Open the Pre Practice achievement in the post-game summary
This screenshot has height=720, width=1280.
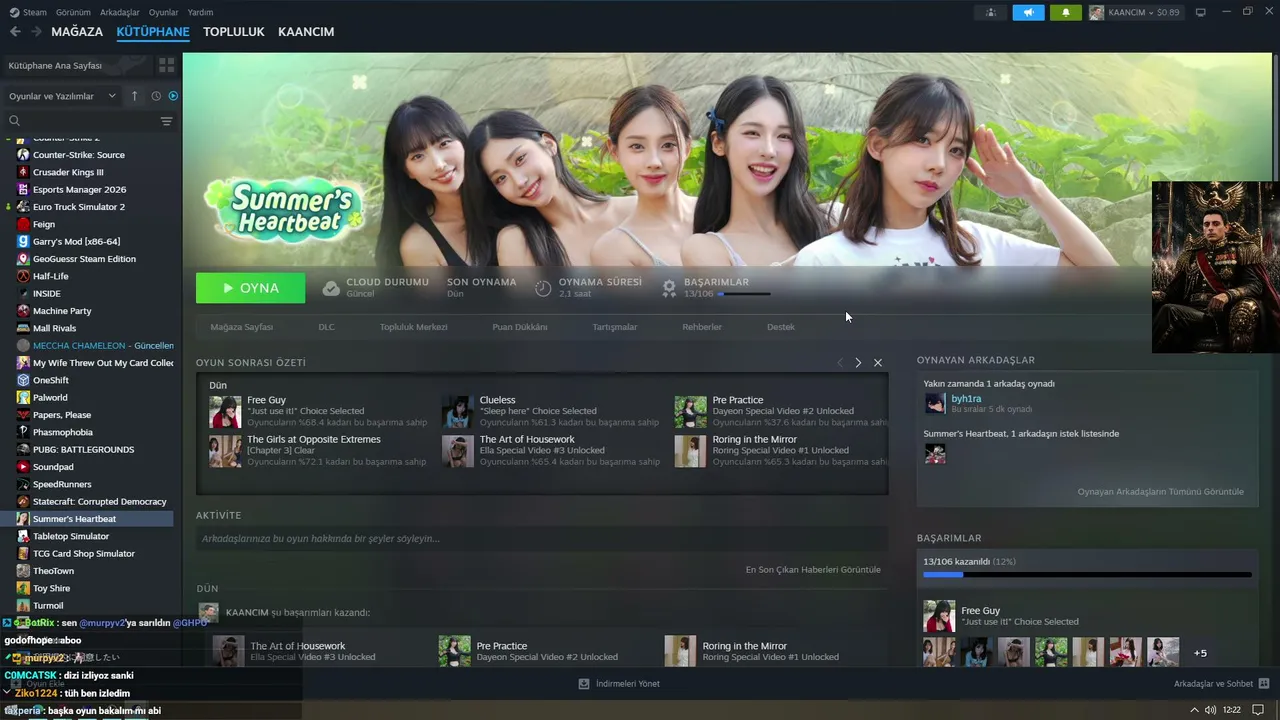tap(690, 411)
